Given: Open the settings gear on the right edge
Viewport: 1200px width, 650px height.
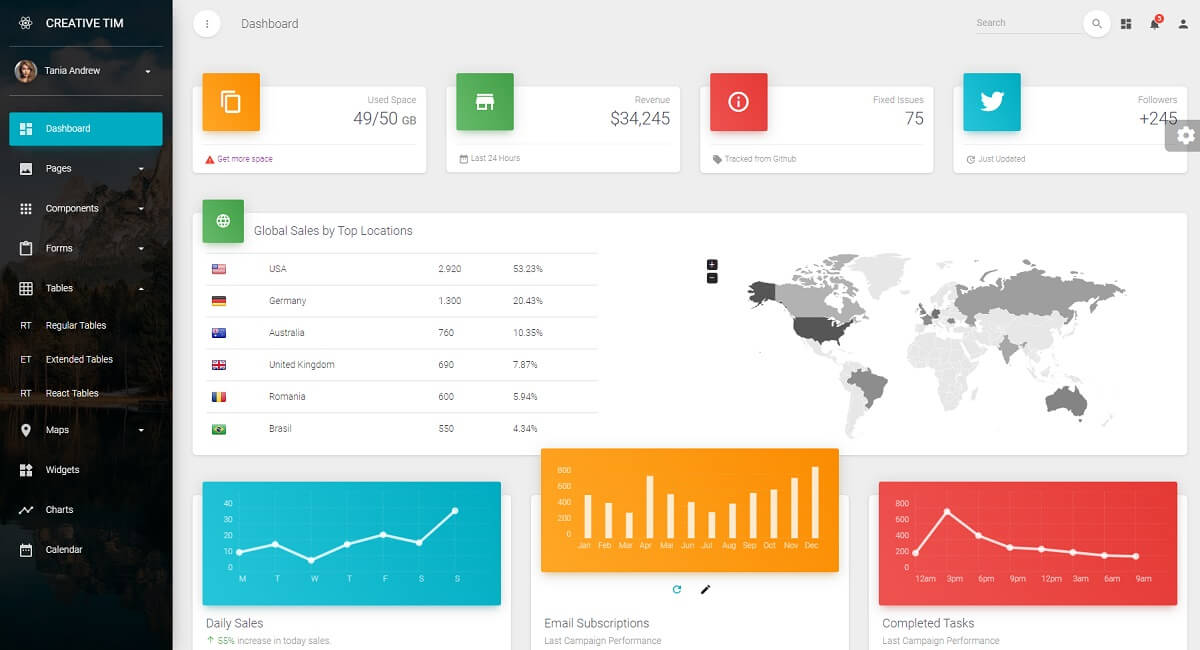Looking at the screenshot, I should point(1188,137).
